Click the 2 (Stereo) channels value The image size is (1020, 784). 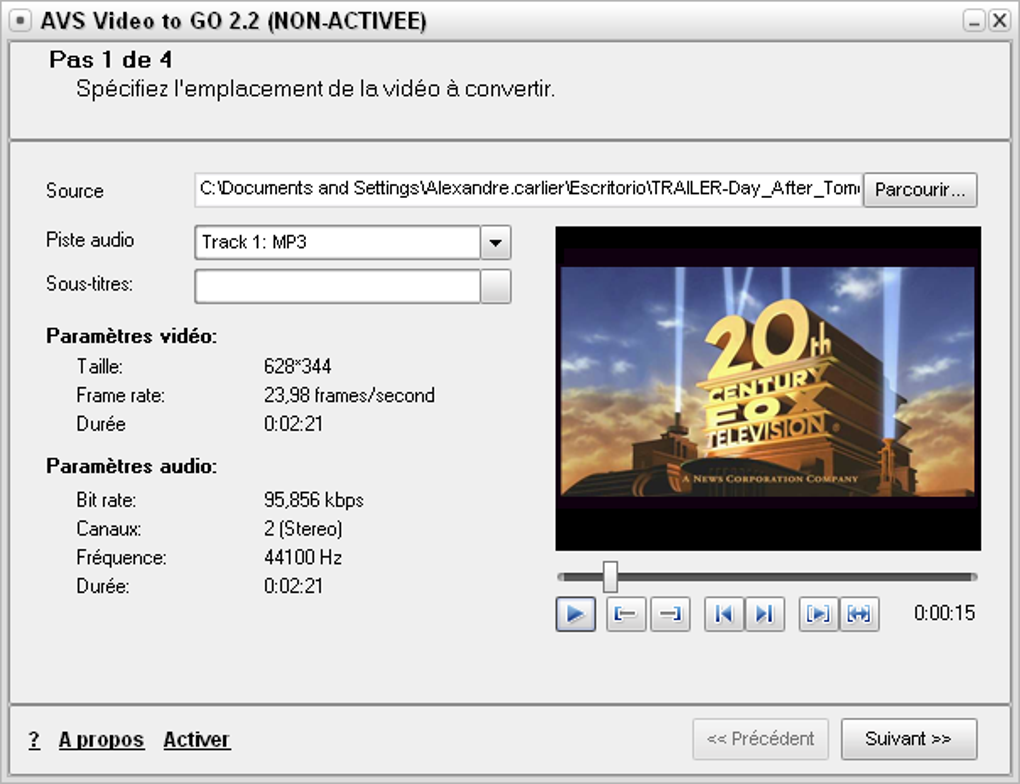tap(303, 529)
